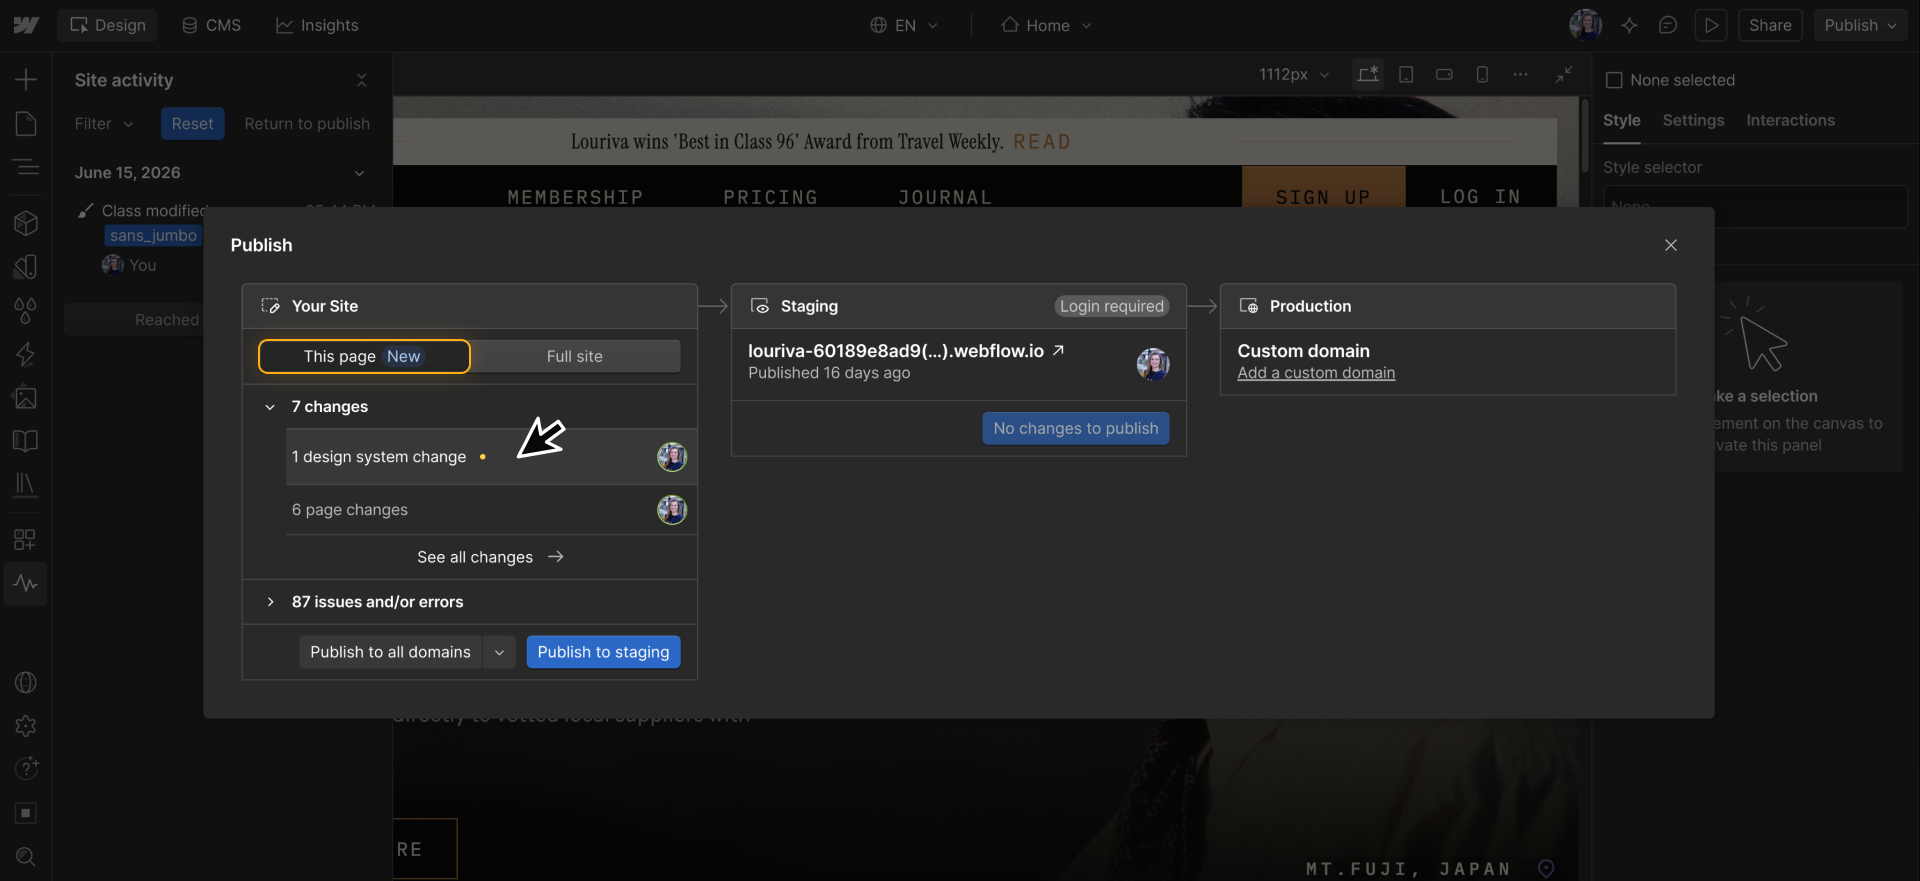Select the mobile landscape breakpoint icon

click(1444, 74)
